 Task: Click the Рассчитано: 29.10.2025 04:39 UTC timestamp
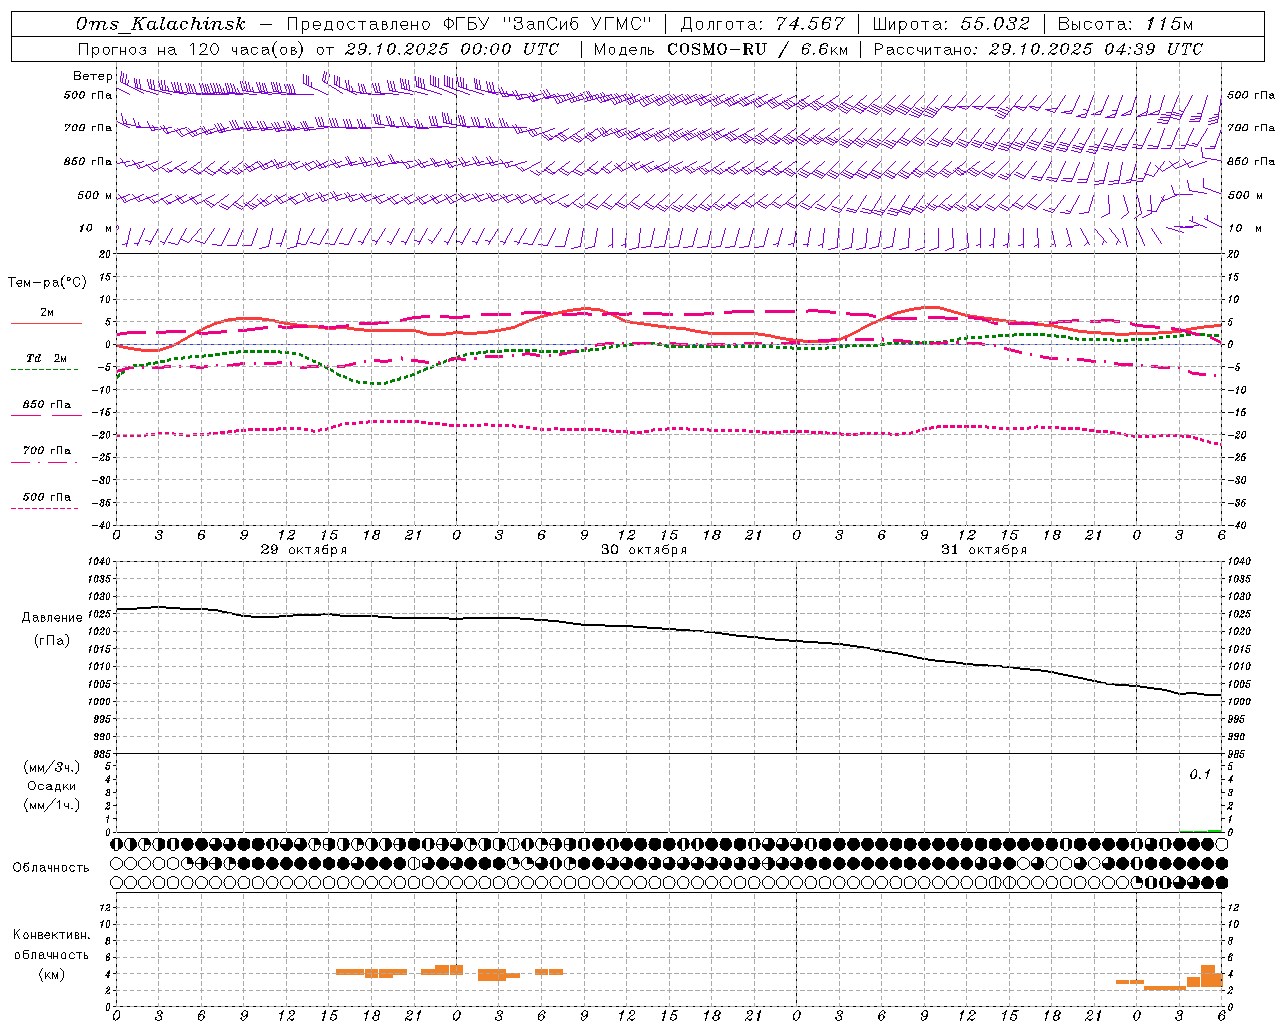pyautogui.click(x=1038, y=49)
